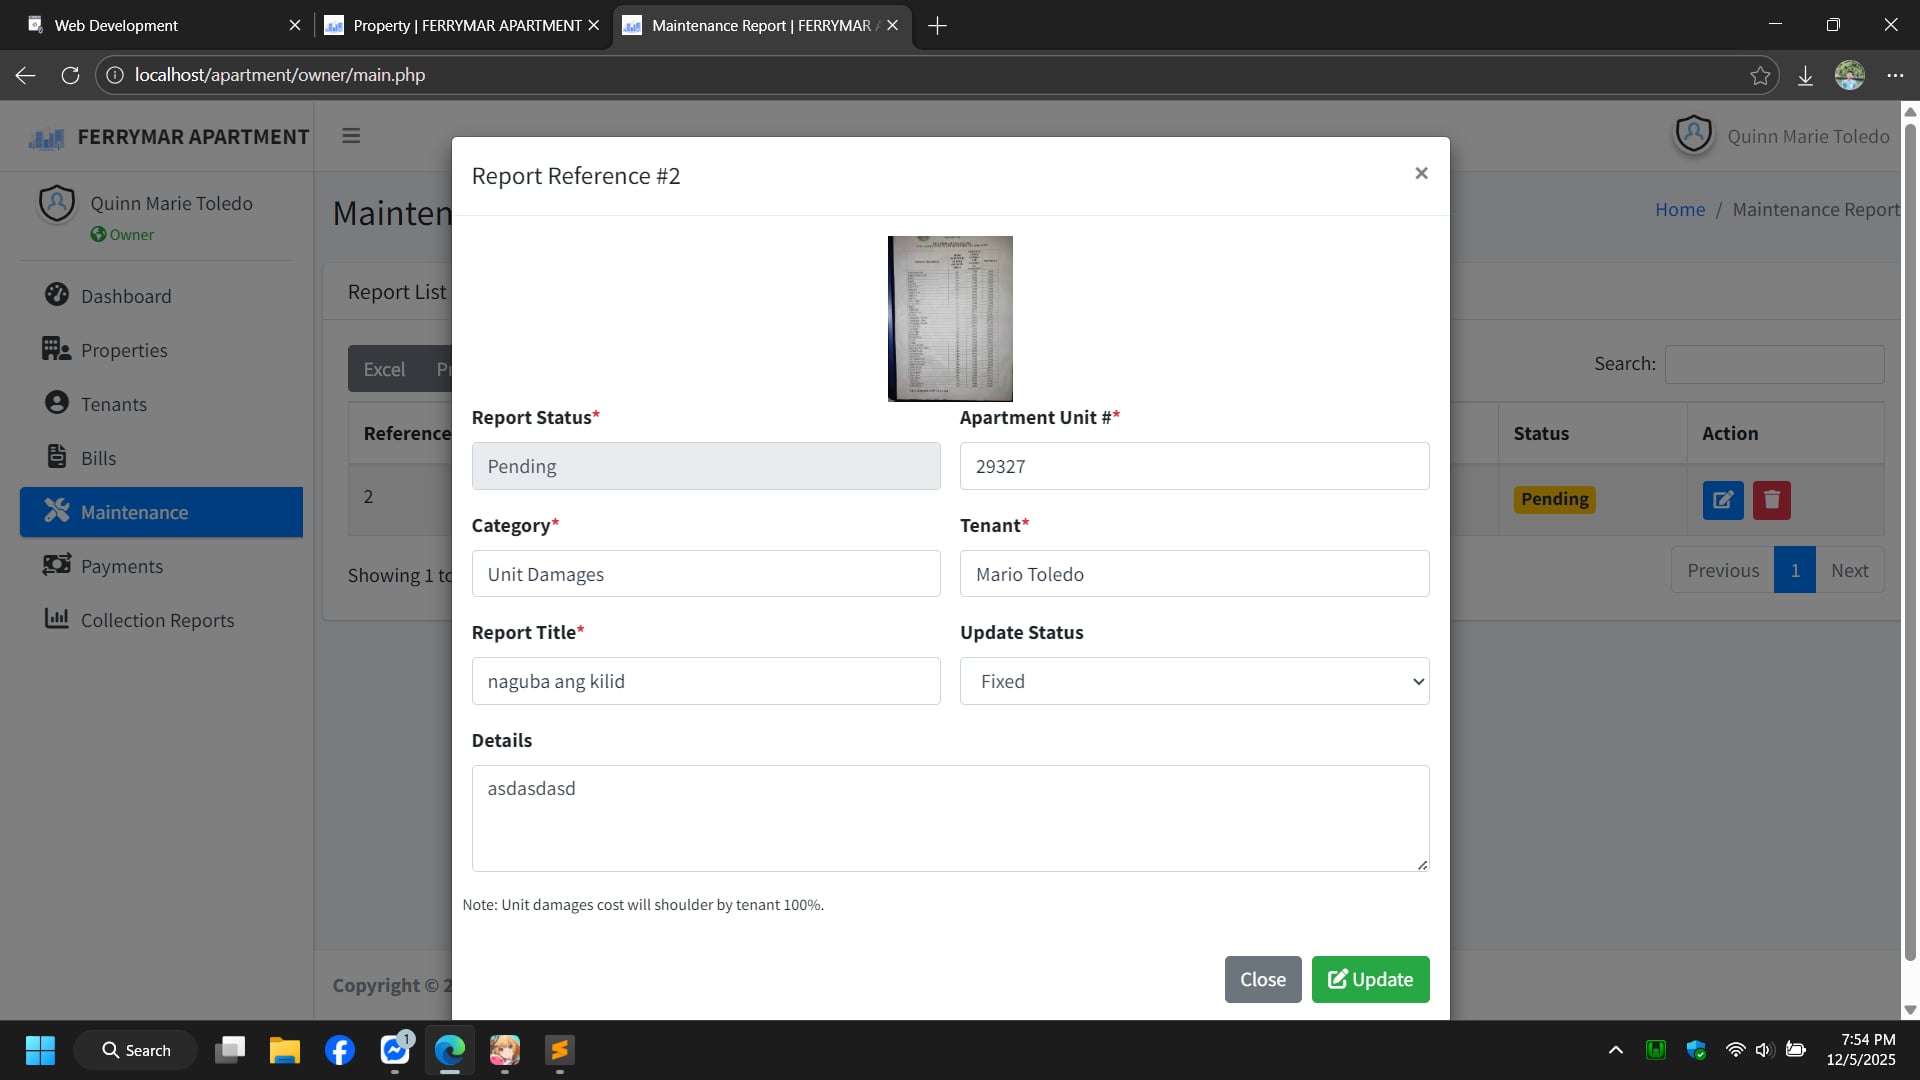Open Sublime Text from the taskbar
Image resolution: width=1920 pixels, height=1080 pixels.
pyautogui.click(x=559, y=1050)
